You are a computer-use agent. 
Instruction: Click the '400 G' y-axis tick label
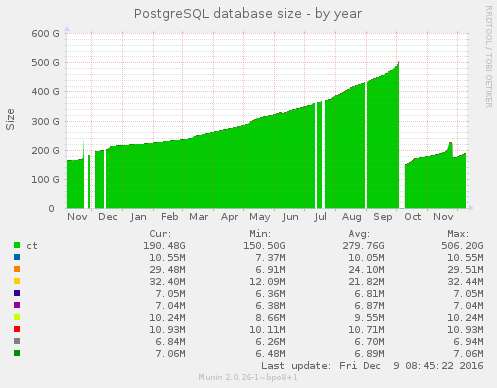click(x=45, y=92)
